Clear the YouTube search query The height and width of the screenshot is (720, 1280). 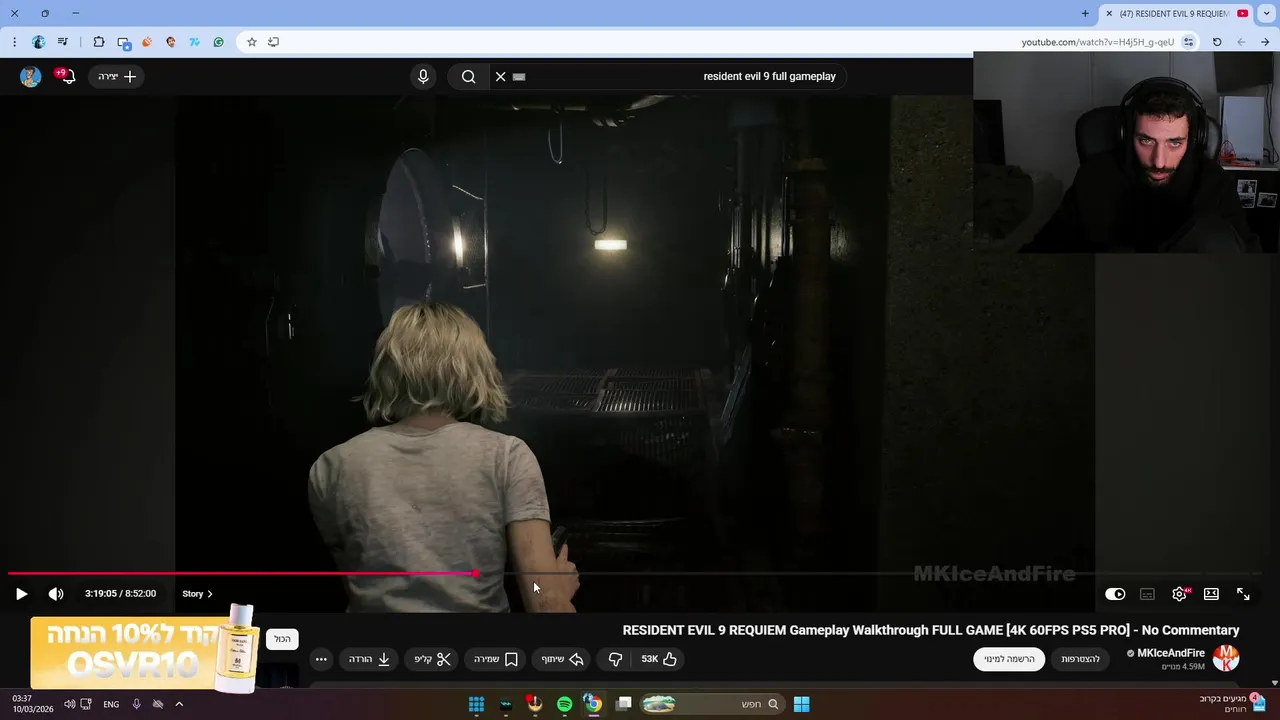tap(501, 76)
